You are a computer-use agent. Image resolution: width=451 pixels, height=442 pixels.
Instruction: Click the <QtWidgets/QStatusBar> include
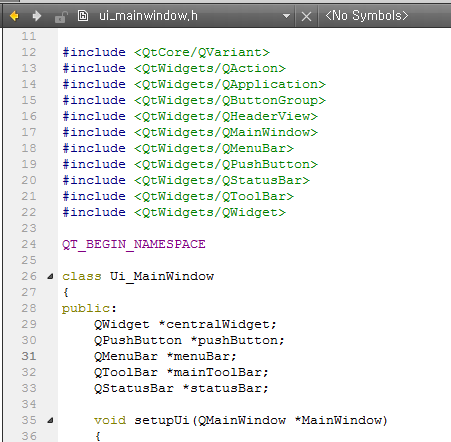click(x=222, y=180)
